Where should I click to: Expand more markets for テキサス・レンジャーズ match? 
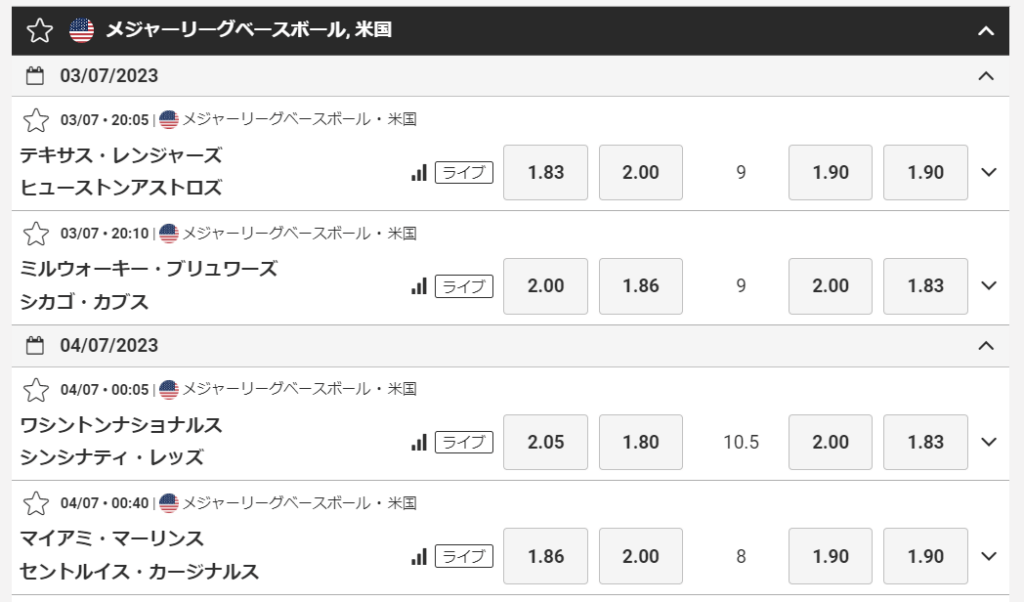[x=989, y=172]
